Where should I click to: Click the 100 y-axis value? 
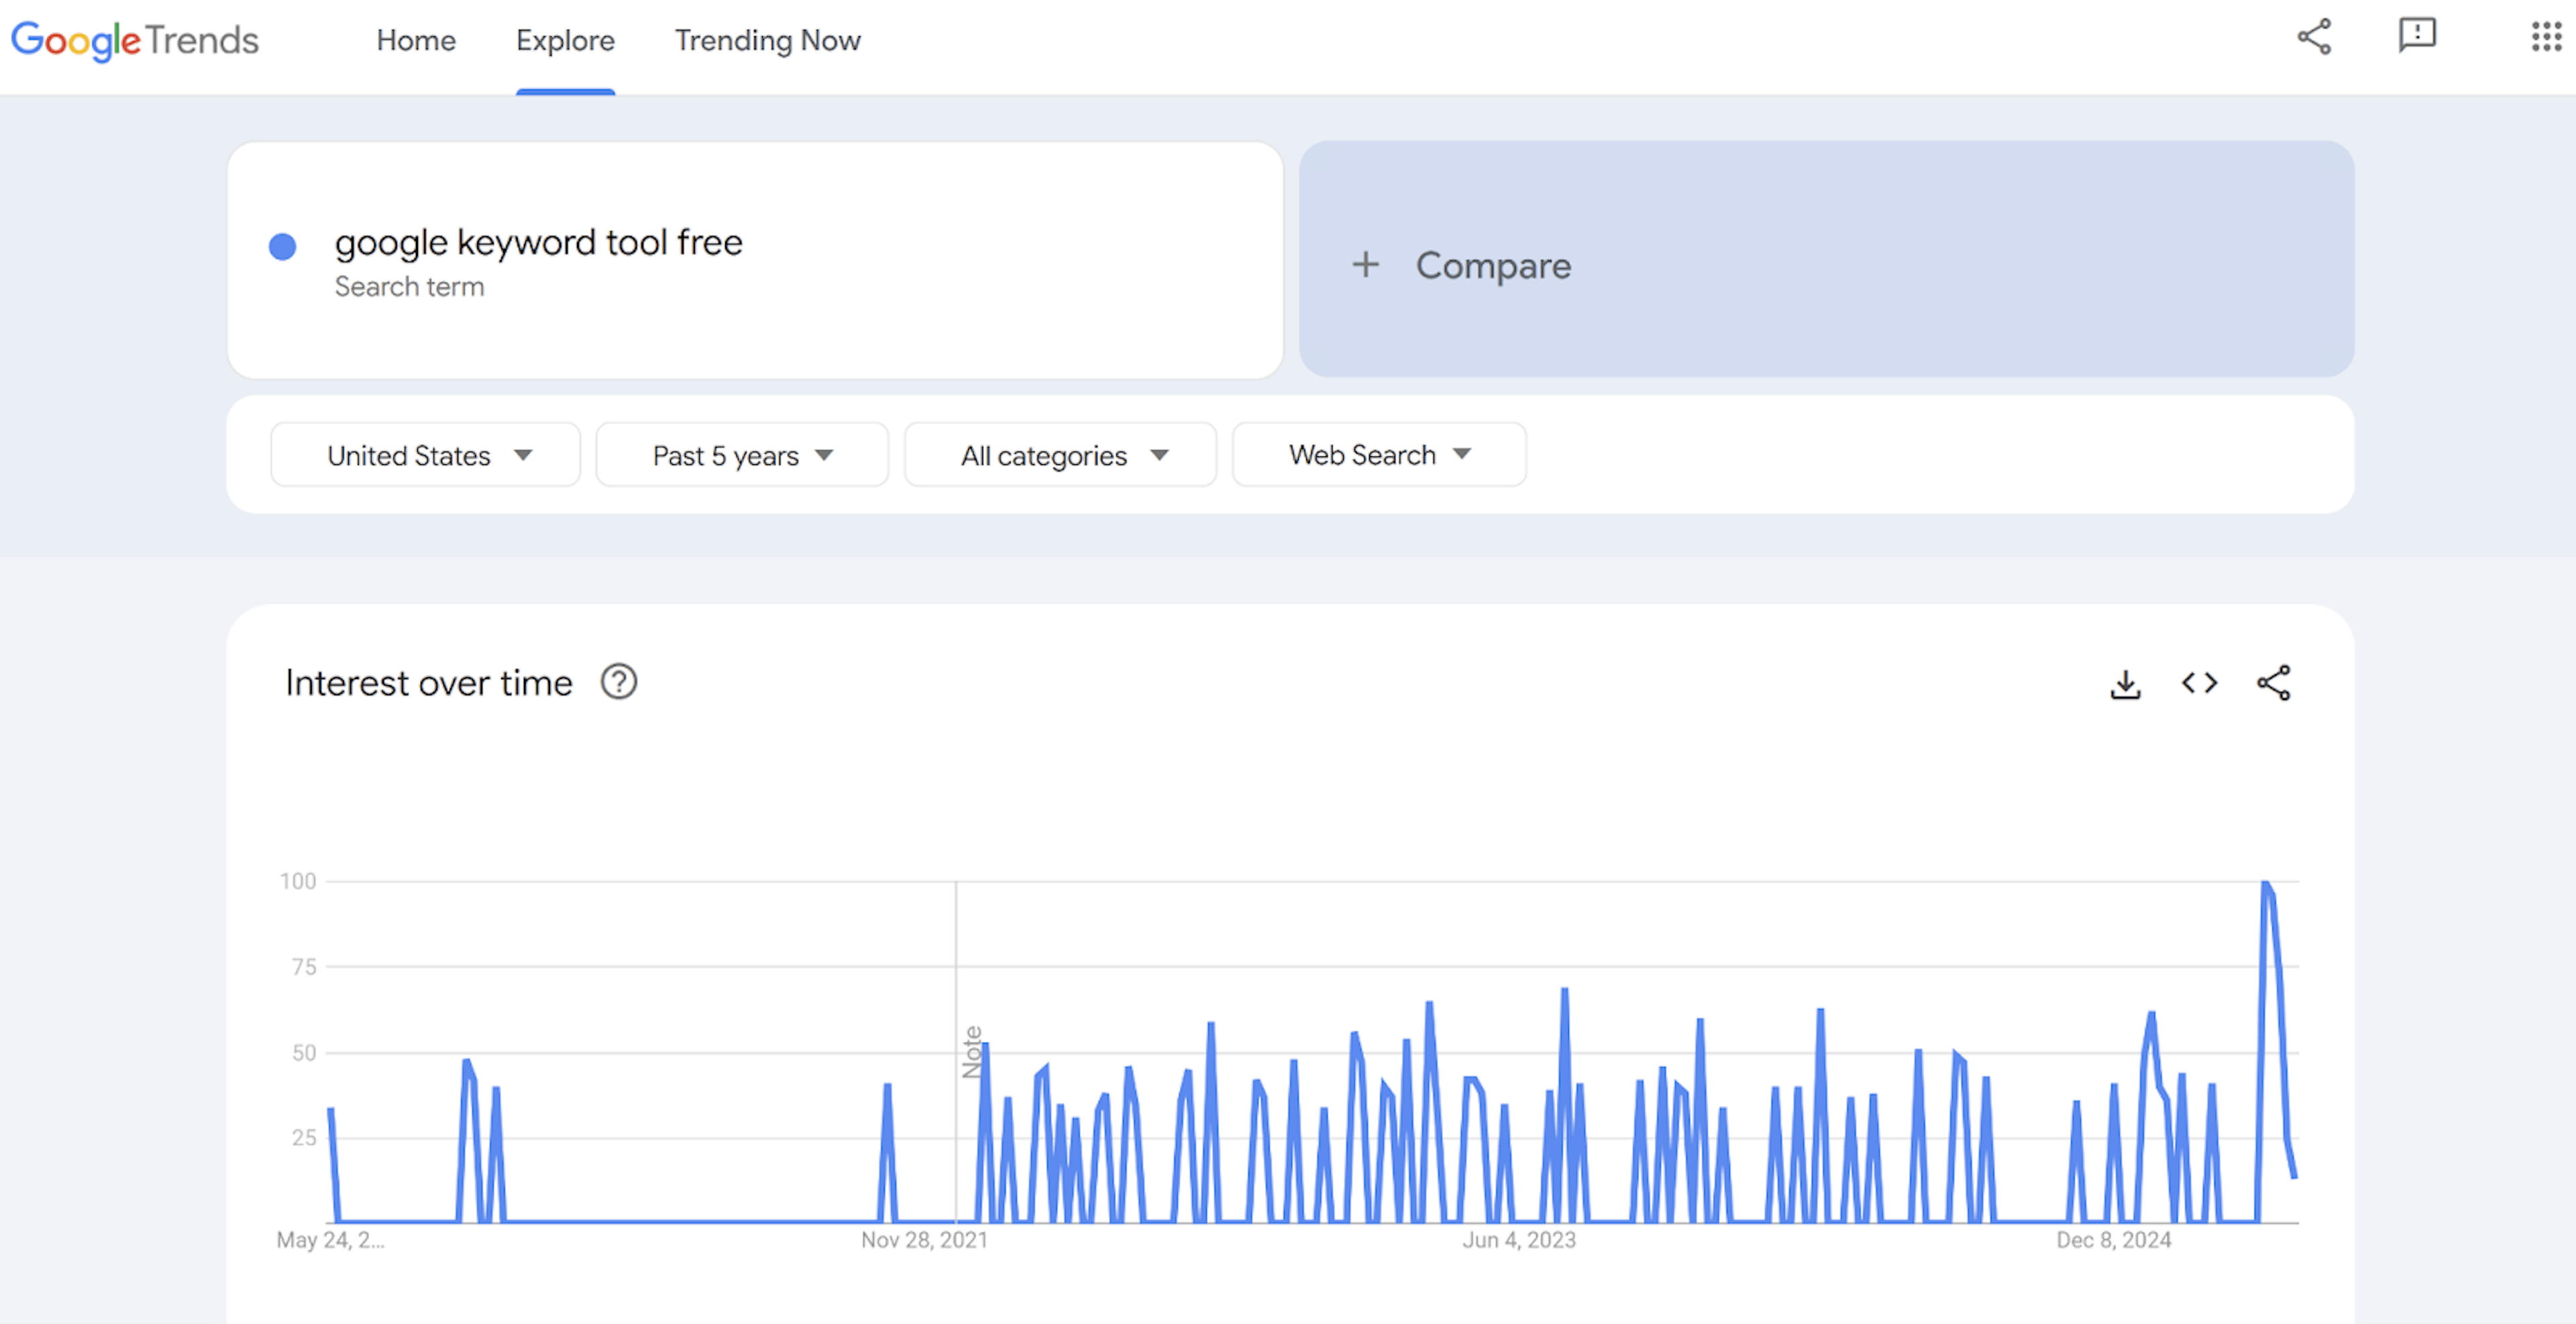(x=297, y=881)
